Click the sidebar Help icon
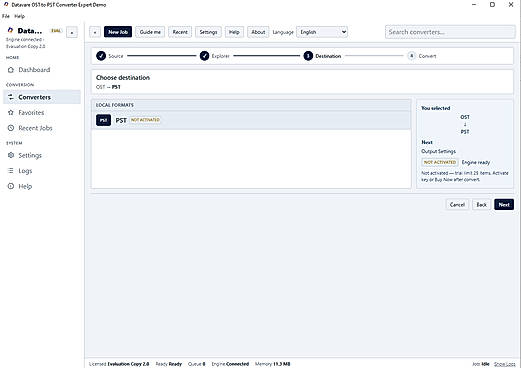 pos(11,186)
